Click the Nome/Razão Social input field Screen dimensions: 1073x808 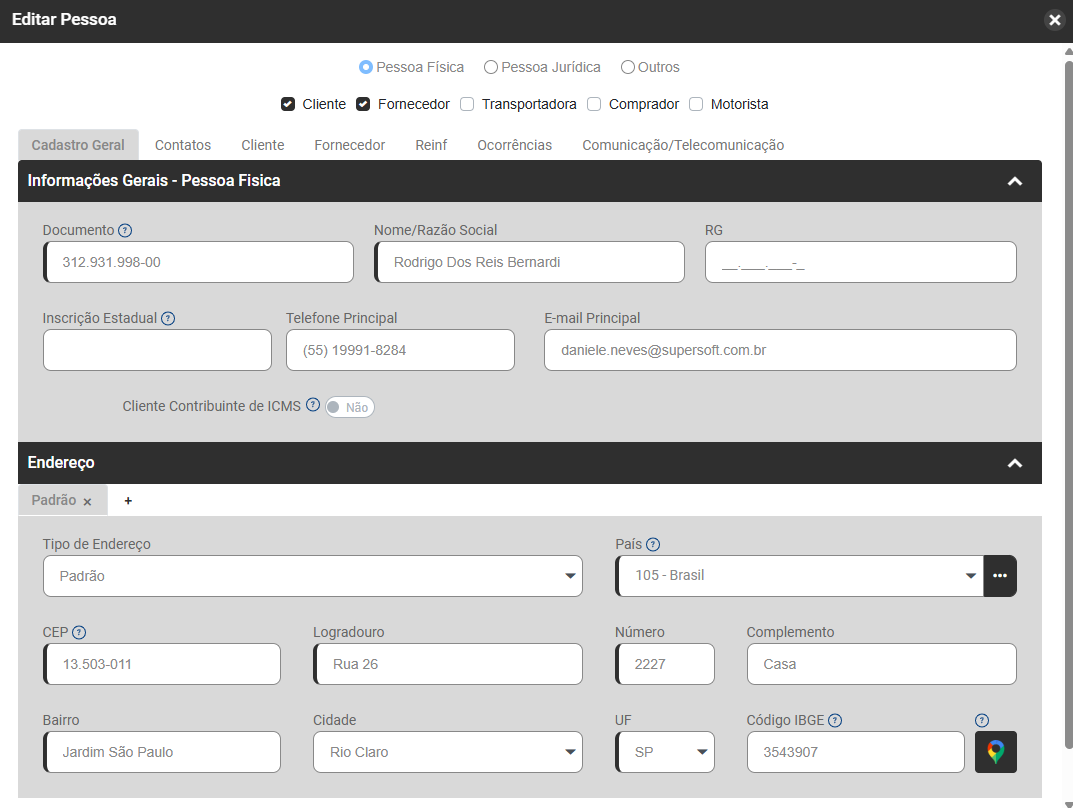[x=530, y=262]
